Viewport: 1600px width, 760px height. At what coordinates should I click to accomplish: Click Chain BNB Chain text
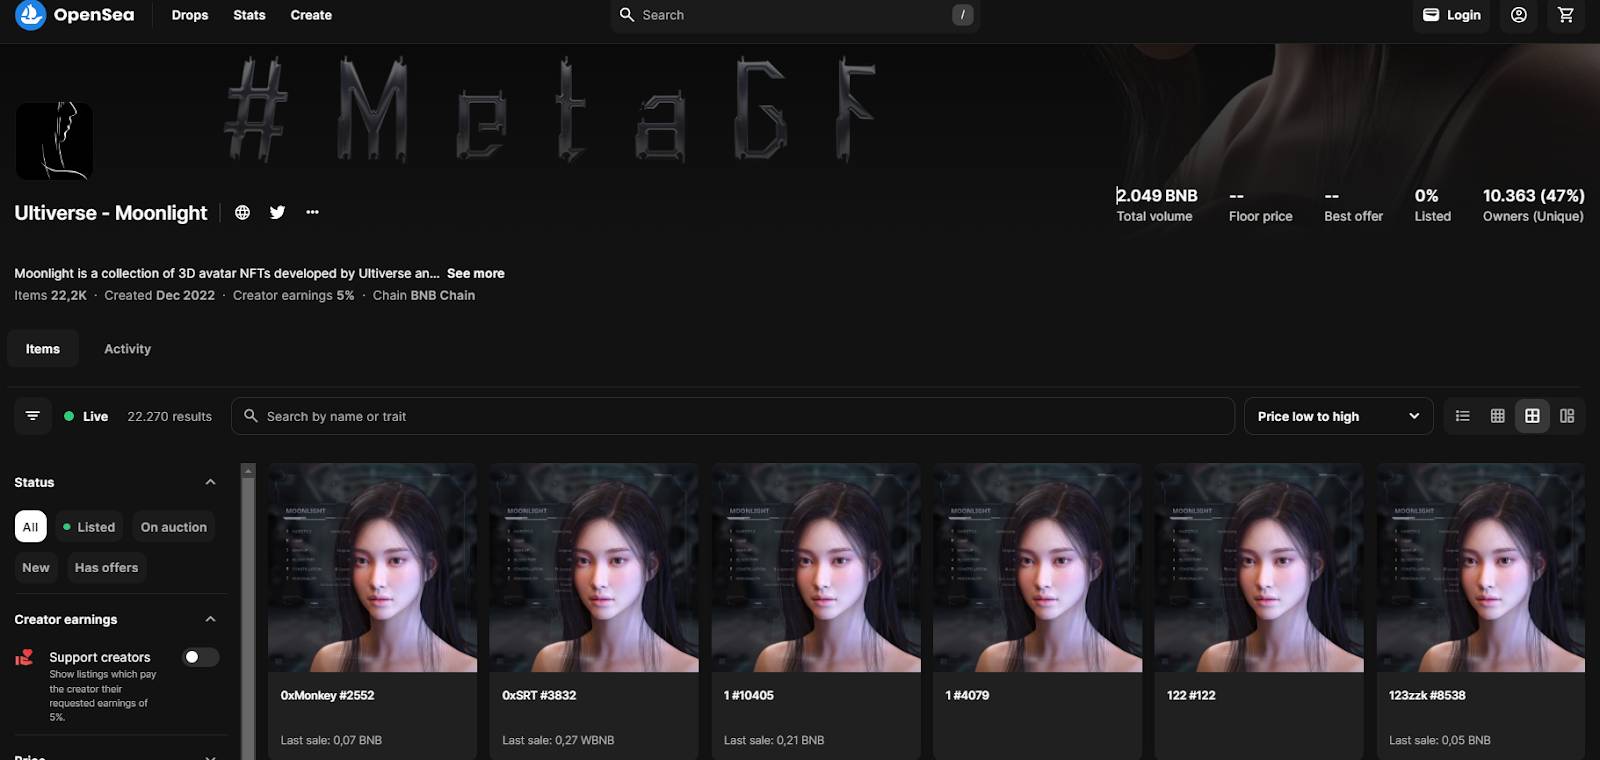click(x=424, y=295)
